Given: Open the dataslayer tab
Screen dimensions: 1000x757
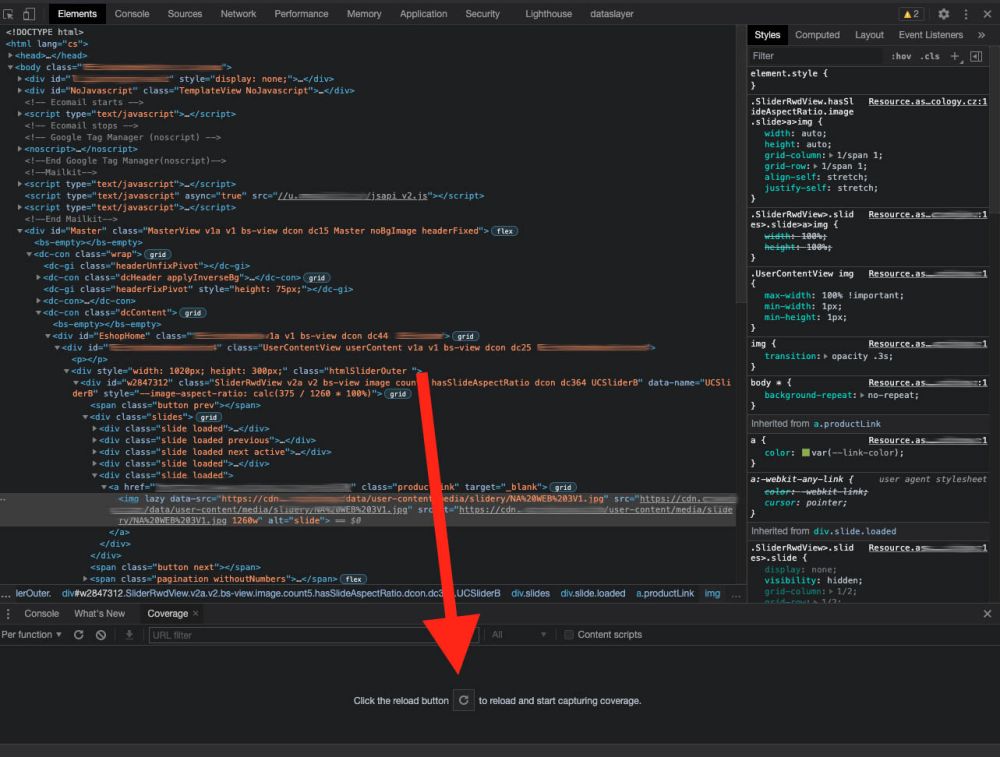Looking at the screenshot, I should tap(612, 14).
